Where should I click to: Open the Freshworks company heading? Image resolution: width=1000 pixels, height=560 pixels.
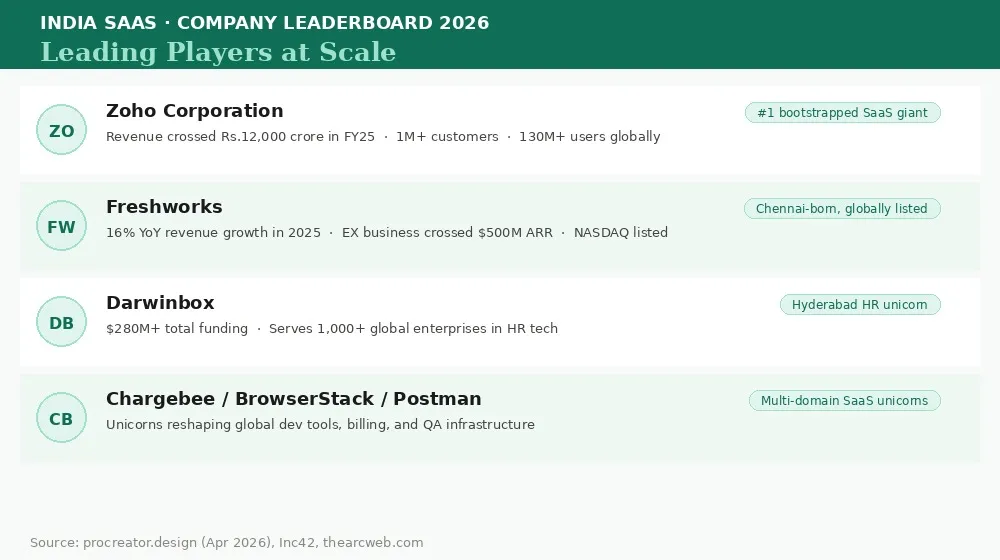[164, 207]
